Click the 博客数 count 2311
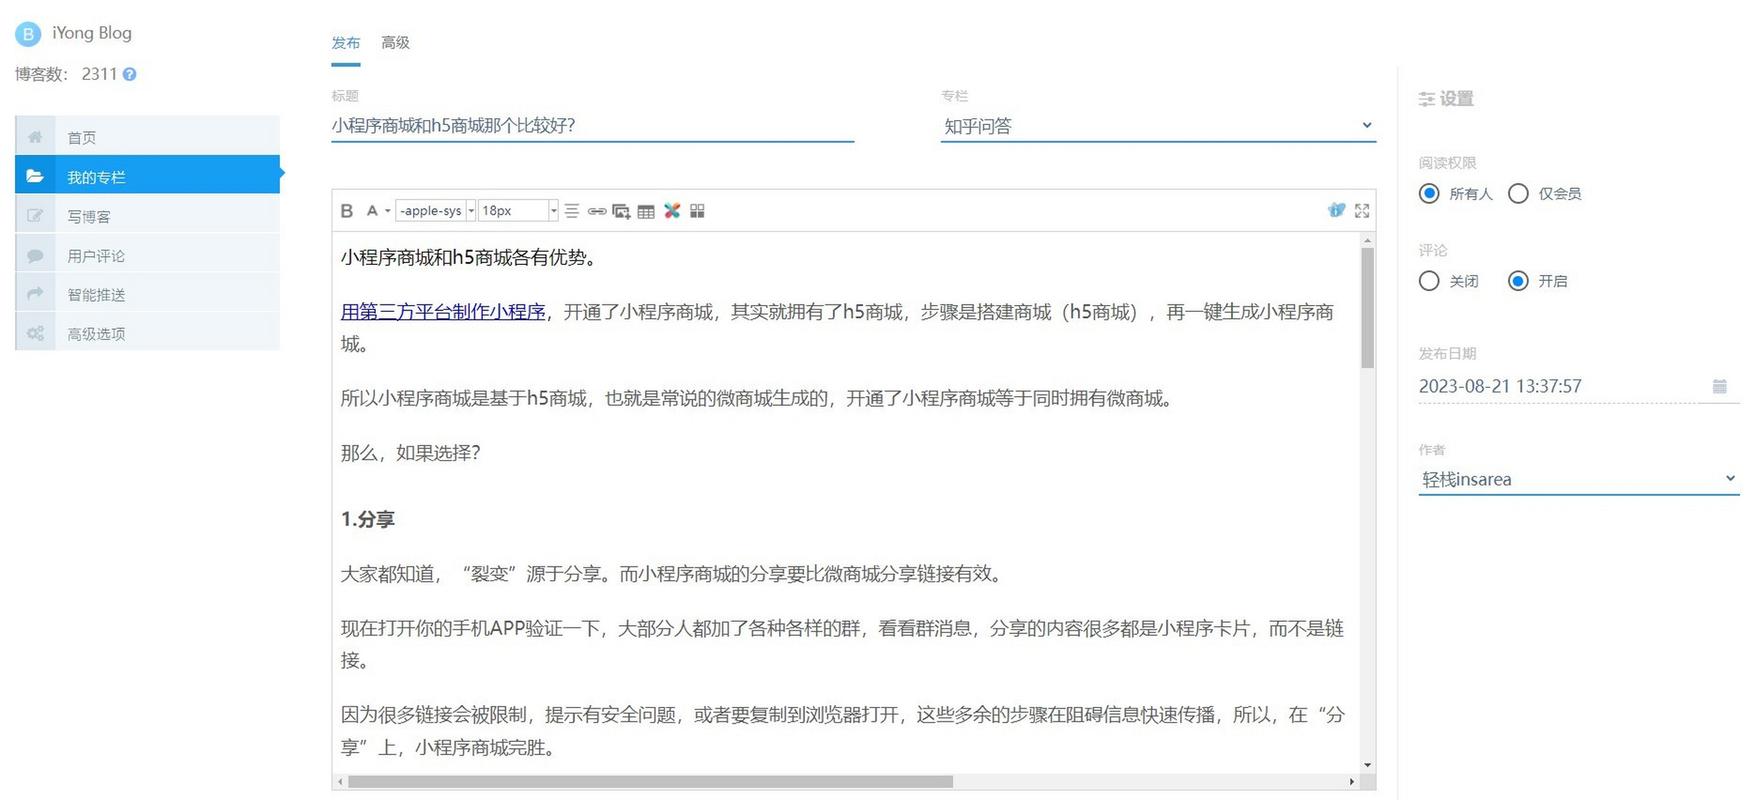This screenshot has height=800, width=1756. [x=99, y=74]
